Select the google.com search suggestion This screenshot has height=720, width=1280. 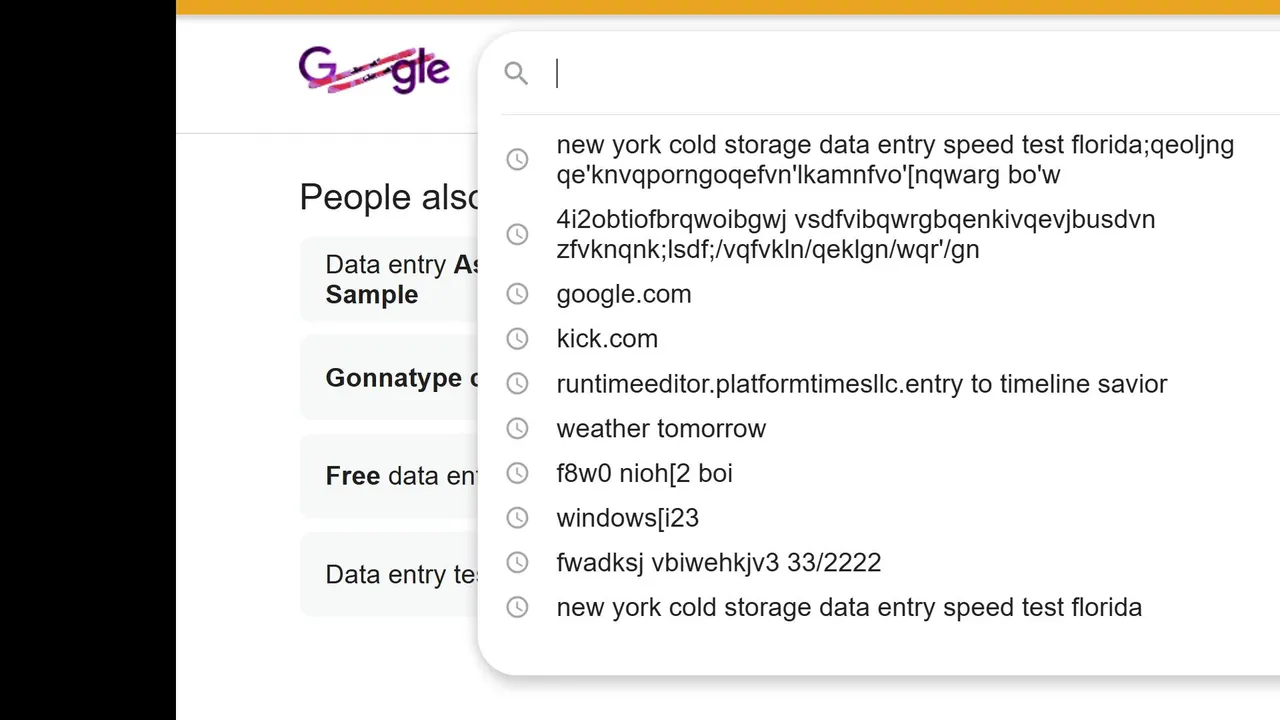pyautogui.click(x=624, y=294)
